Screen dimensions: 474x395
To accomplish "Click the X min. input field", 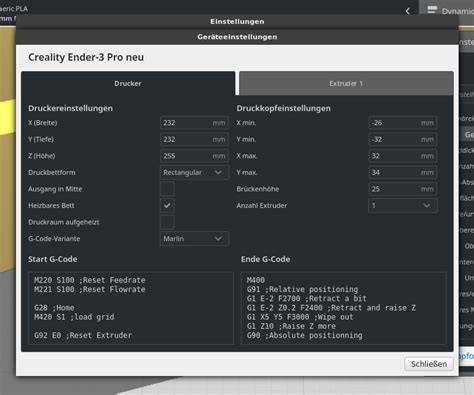I will pyautogui.click(x=403, y=123).
